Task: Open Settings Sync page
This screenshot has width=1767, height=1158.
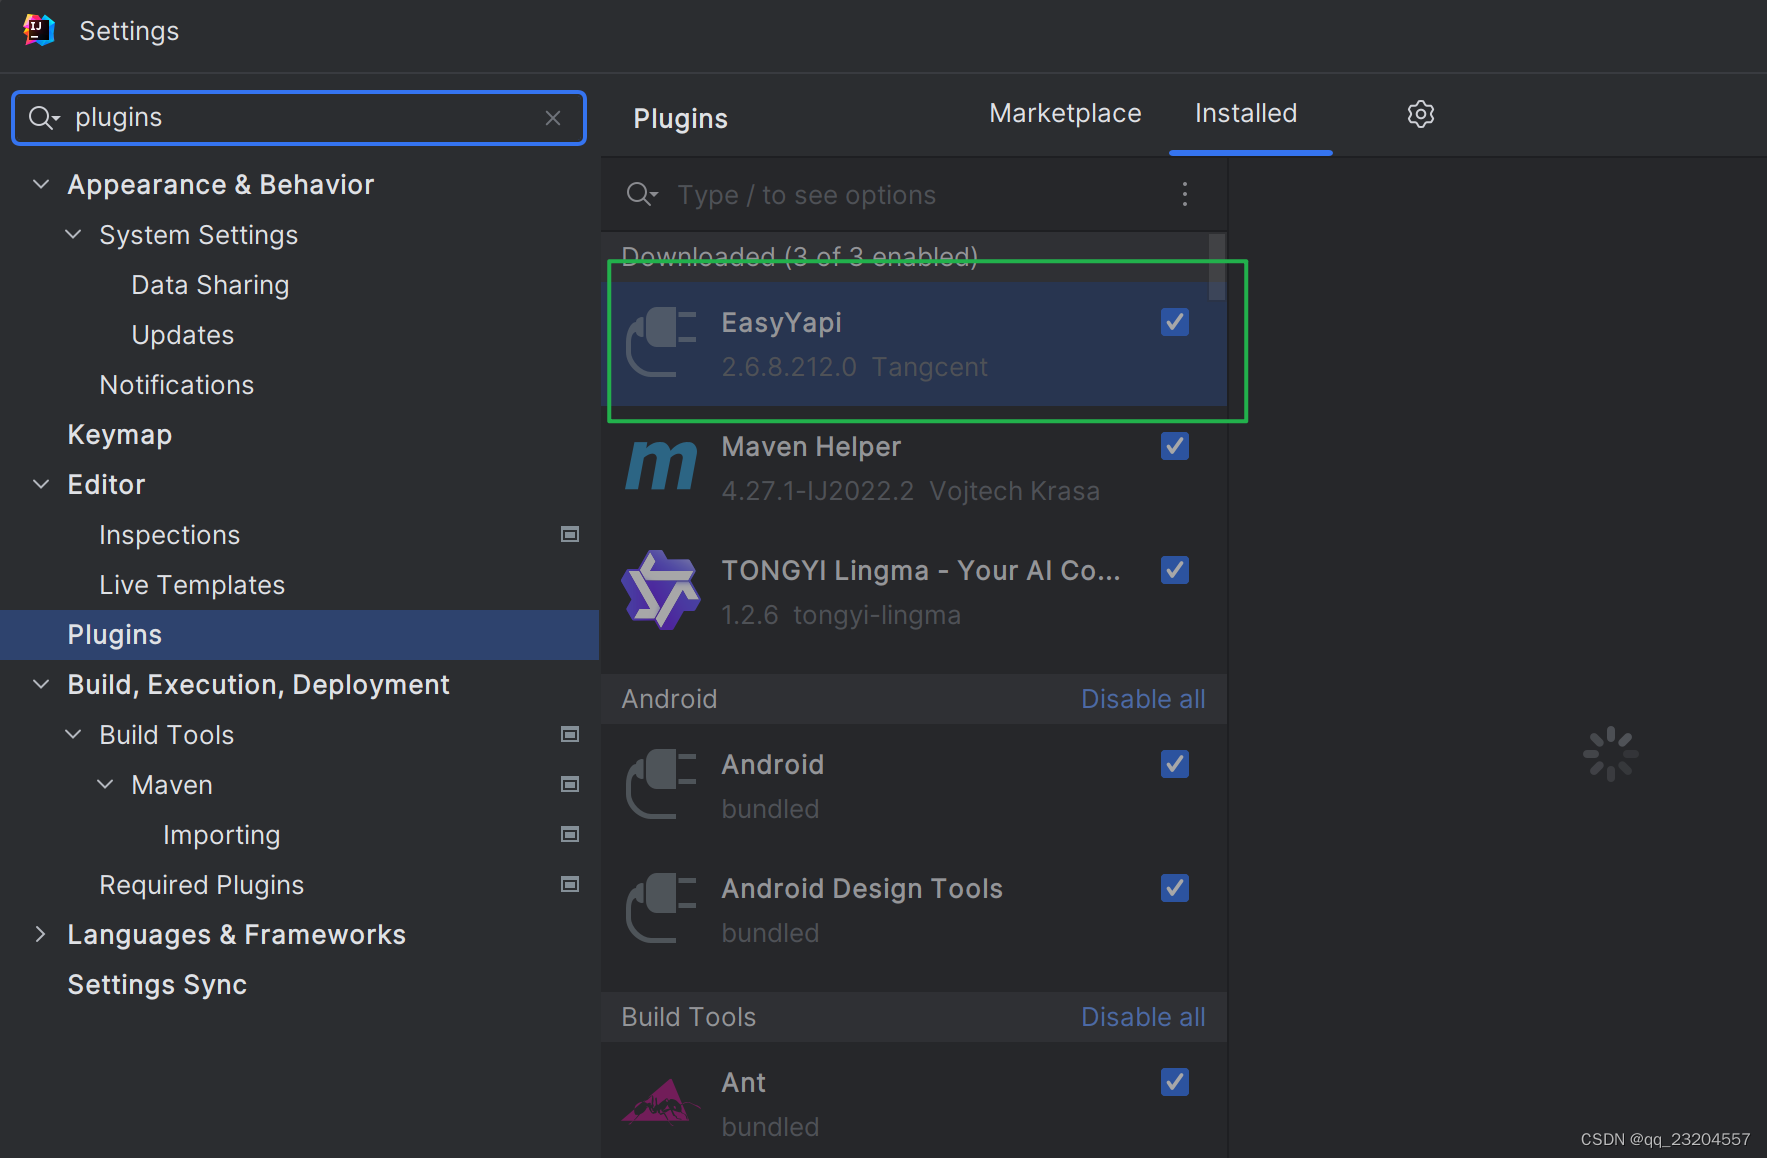Action: (x=157, y=985)
